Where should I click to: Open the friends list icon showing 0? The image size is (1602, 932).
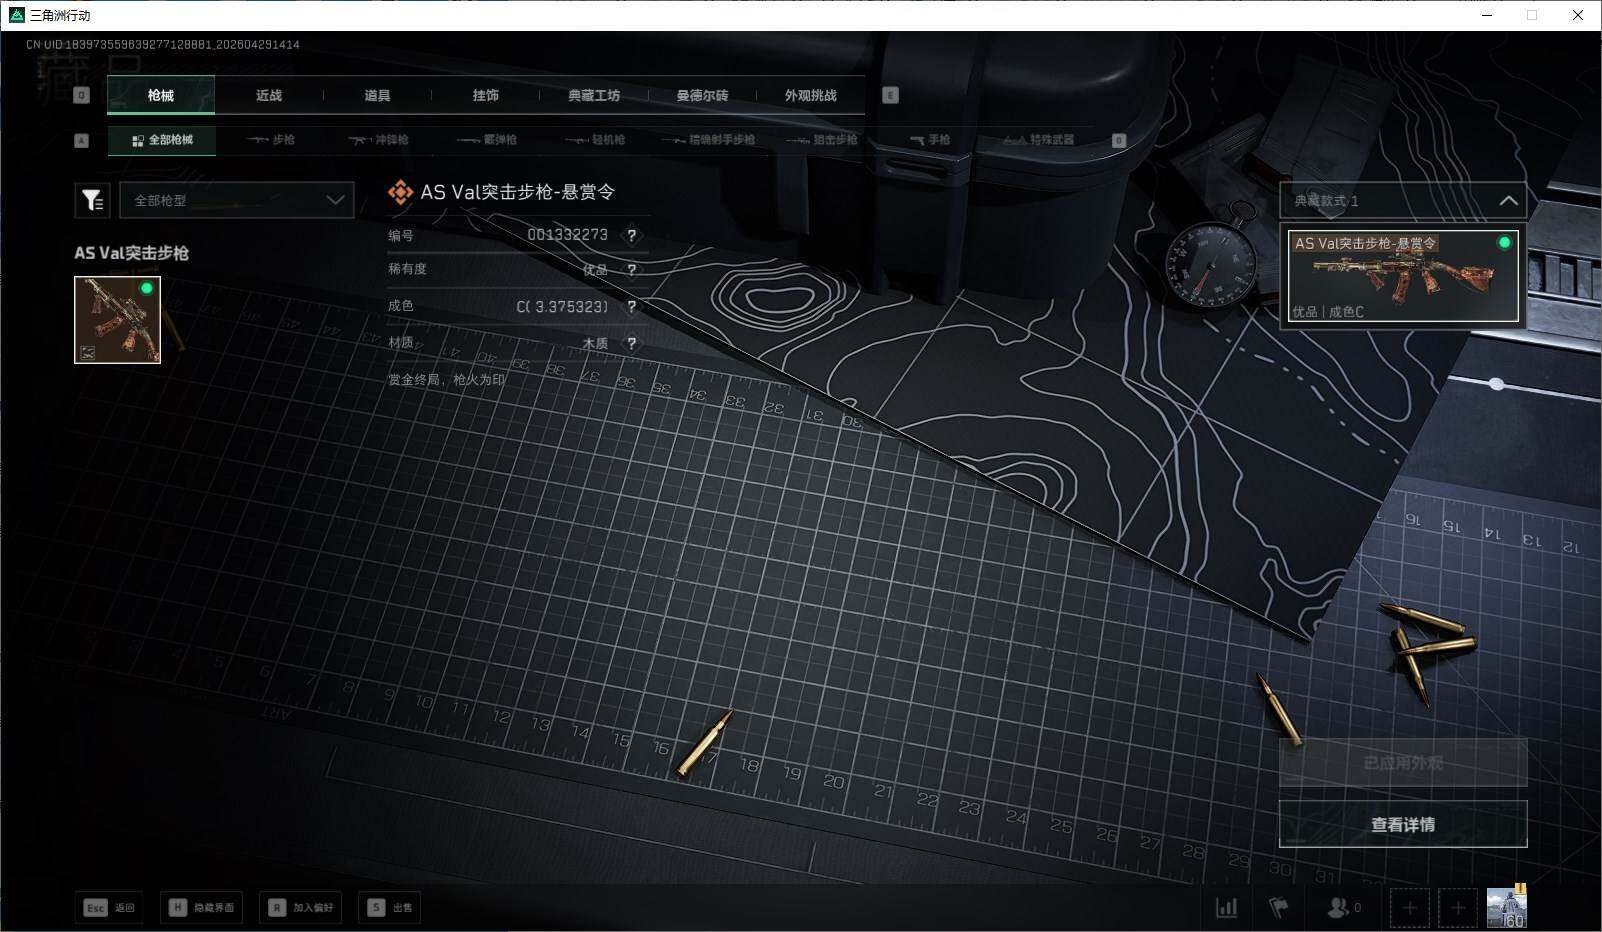click(1340, 907)
